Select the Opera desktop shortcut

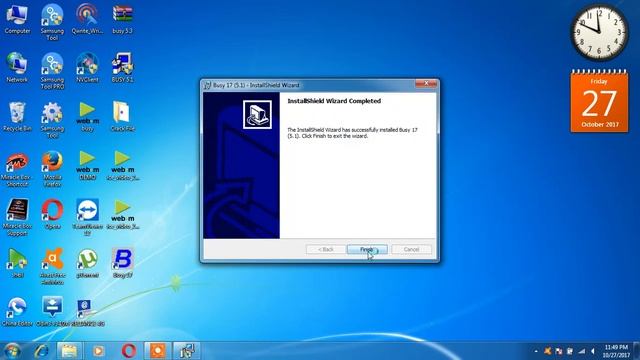52,215
